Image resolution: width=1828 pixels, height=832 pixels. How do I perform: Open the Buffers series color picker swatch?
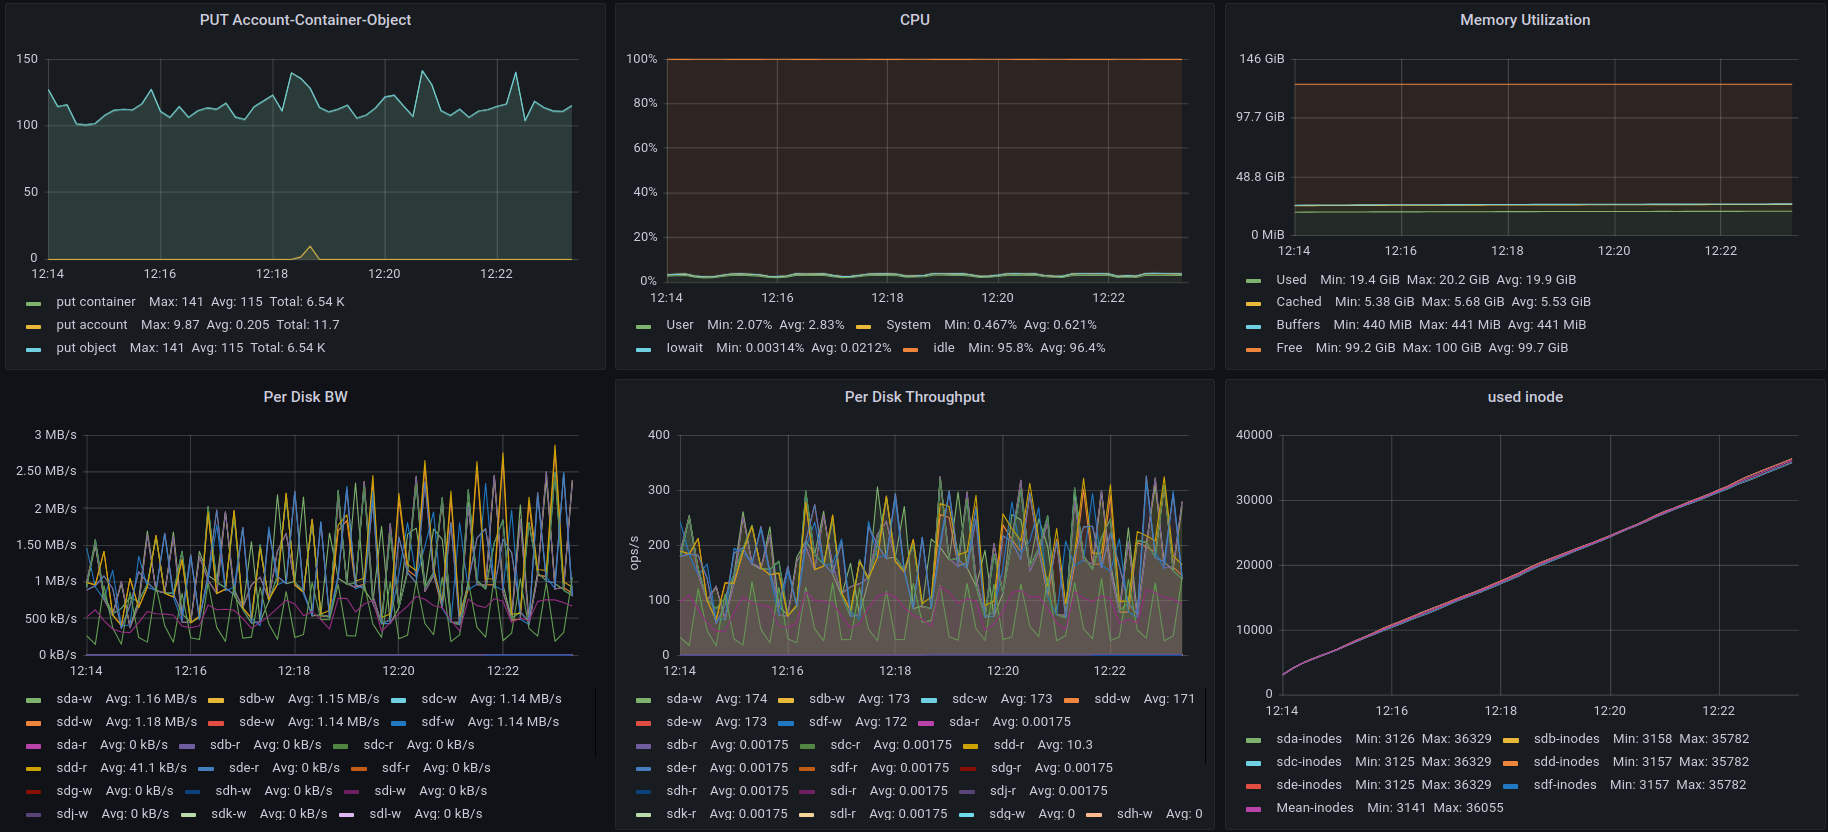point(1253,326)
